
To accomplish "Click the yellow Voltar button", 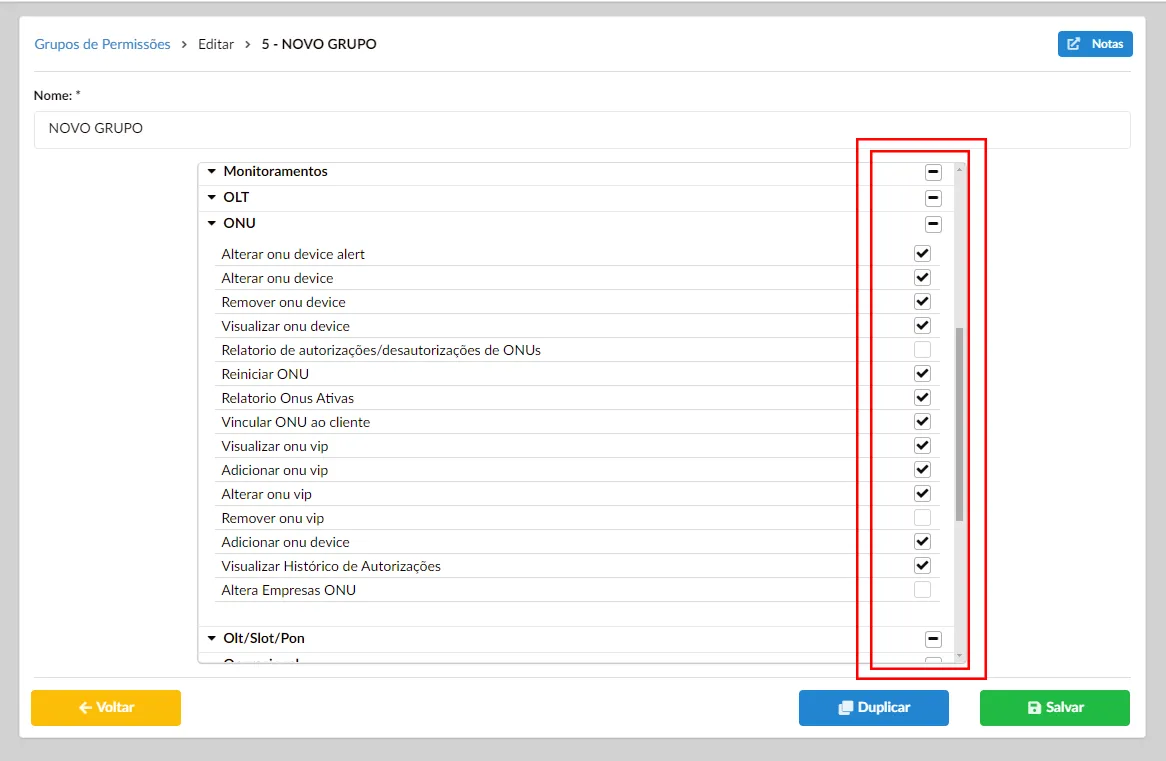I will point(106,707).
